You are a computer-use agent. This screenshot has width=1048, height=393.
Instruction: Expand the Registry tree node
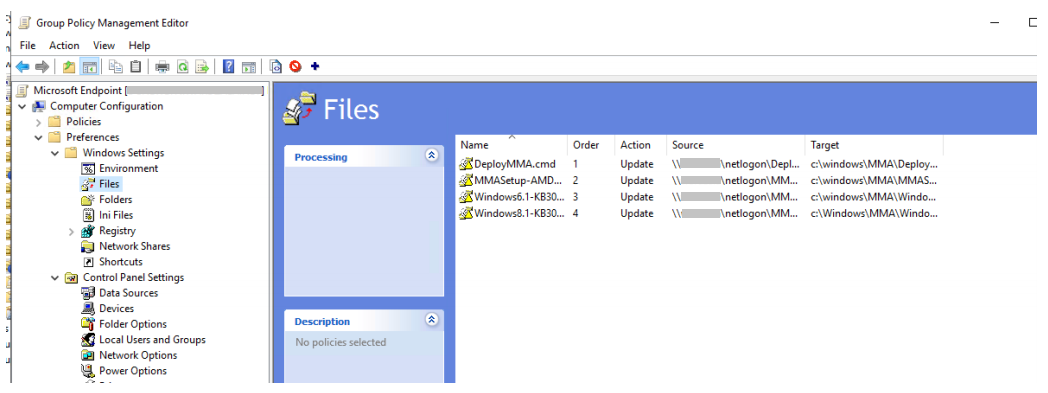pyautogui.click(x=71, y=231)
